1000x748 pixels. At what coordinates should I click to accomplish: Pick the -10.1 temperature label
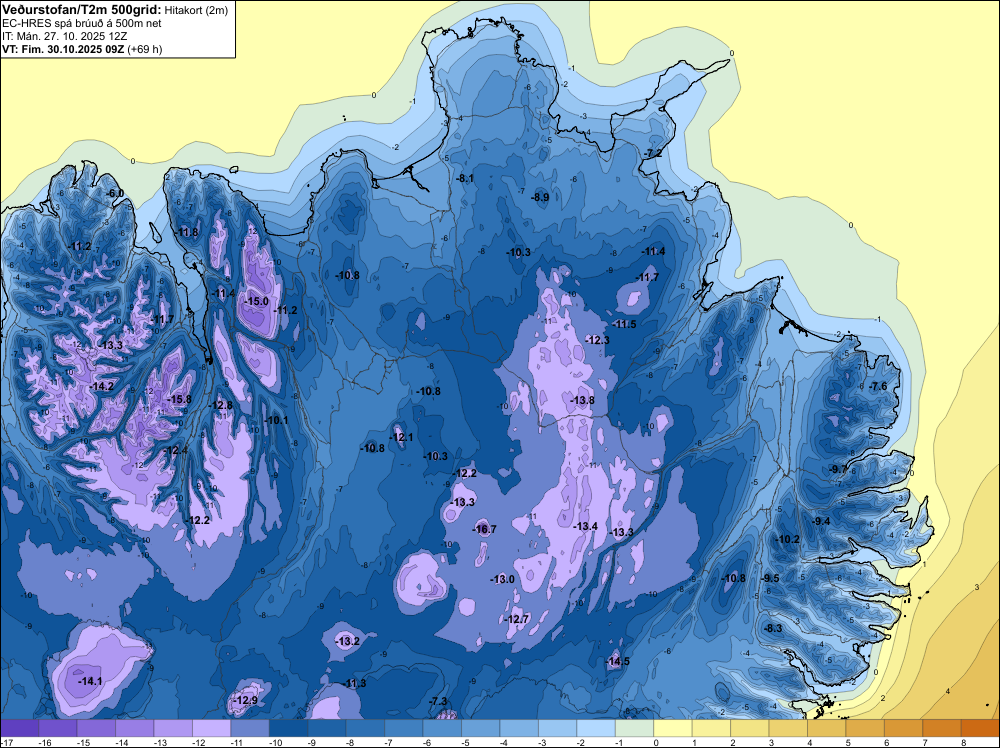[x=277, y=420]
